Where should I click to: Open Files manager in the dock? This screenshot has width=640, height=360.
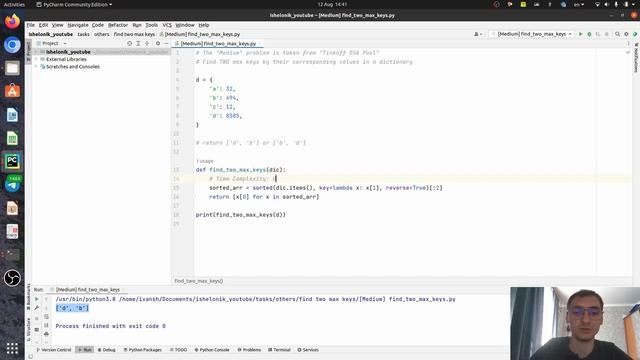[12, 68]
